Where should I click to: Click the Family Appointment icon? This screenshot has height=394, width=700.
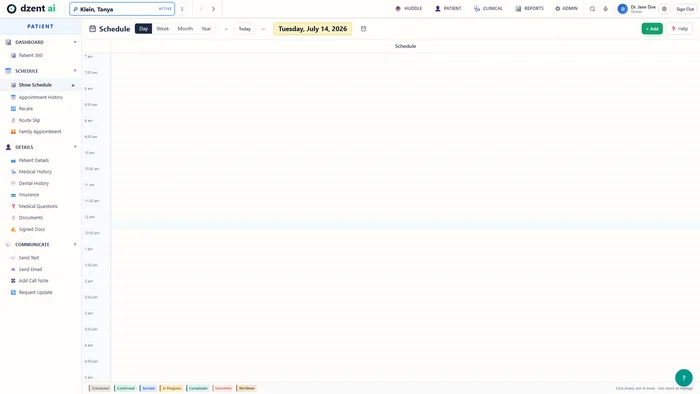13,132
